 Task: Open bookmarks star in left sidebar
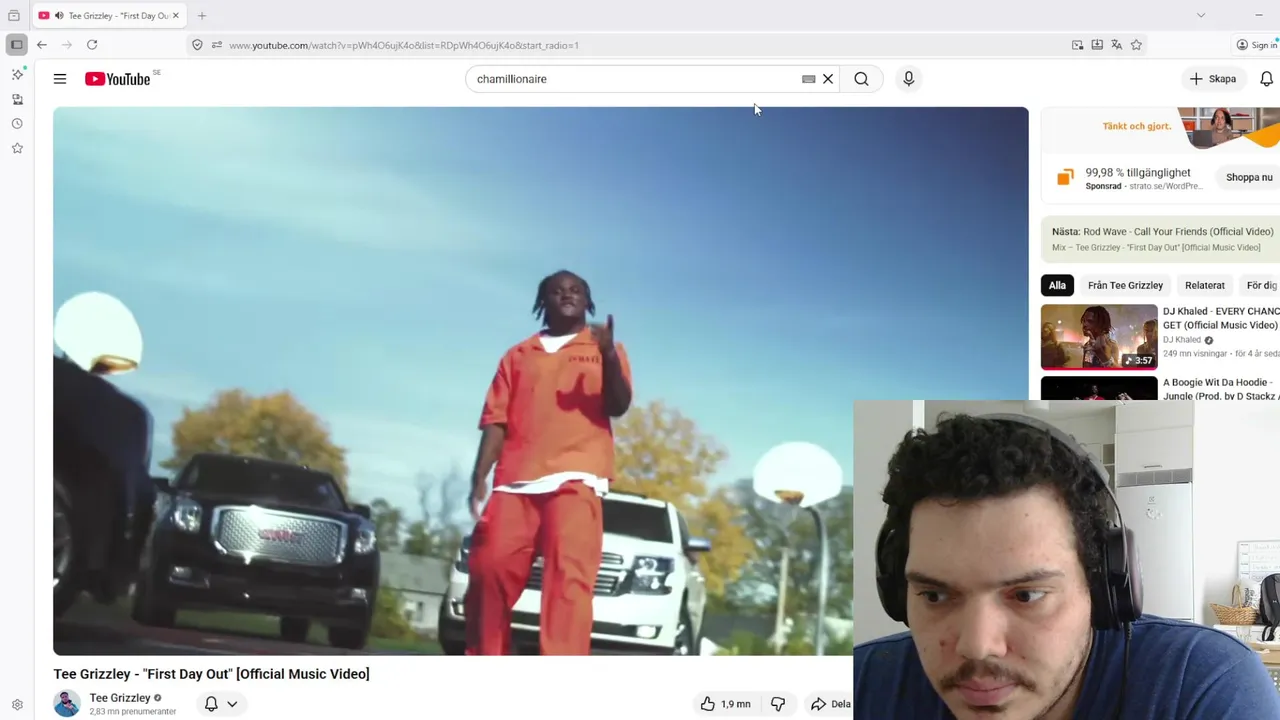tap(17, 148)
